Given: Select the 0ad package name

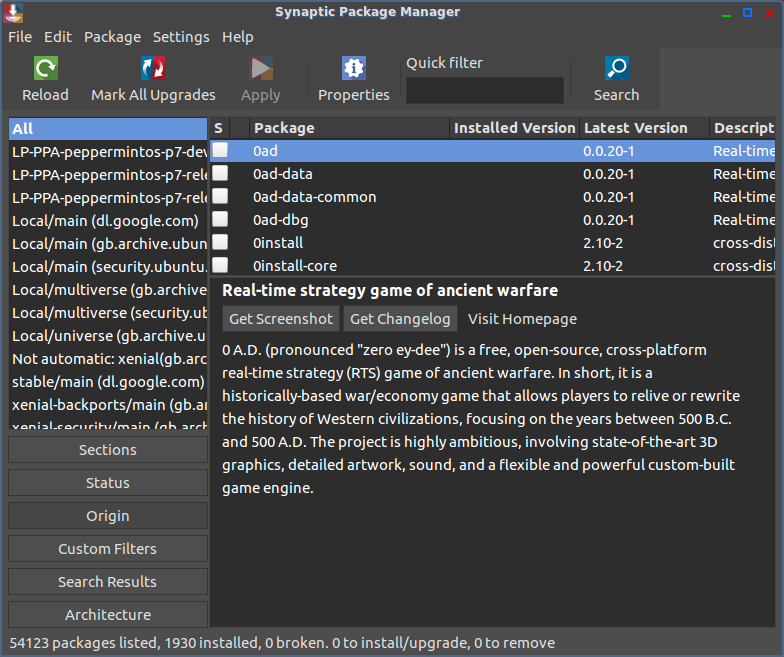Looking at the screenshot, I should click(265, 151).
